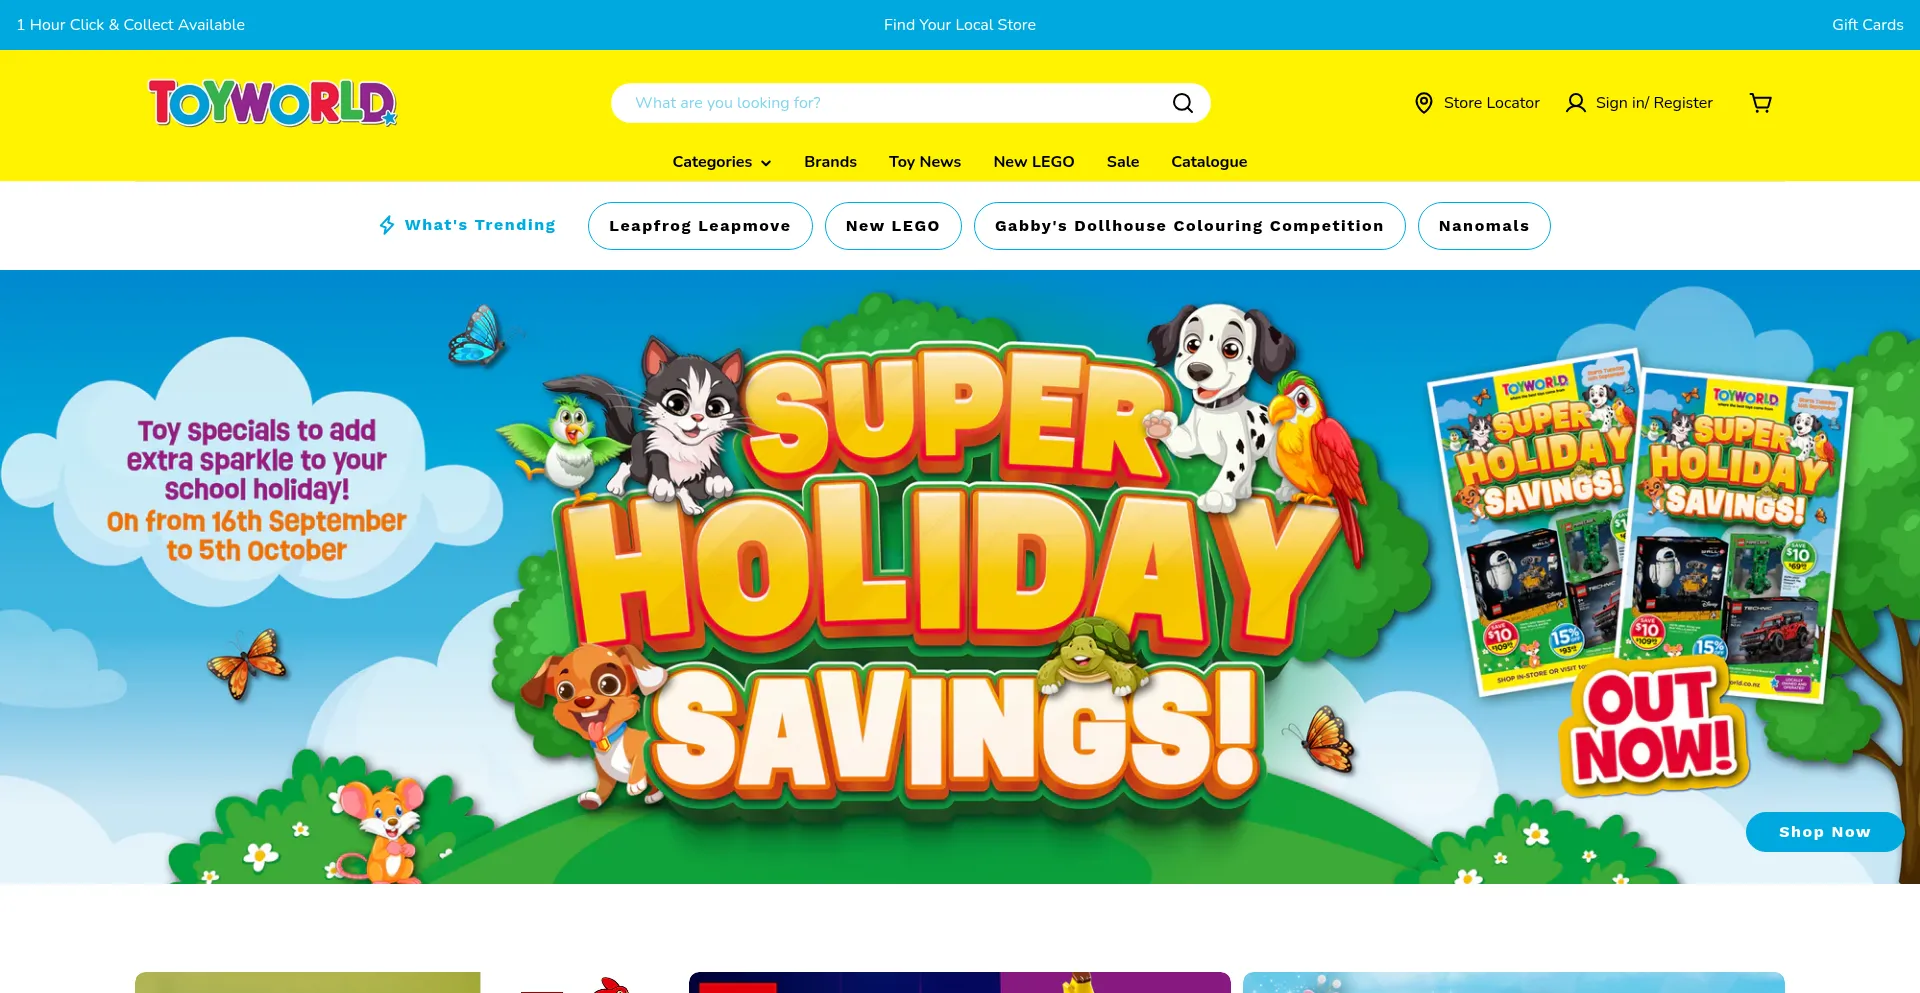Click Find Your Local Store link
This screenshot has height=993, width=1920.
(960, 25)
